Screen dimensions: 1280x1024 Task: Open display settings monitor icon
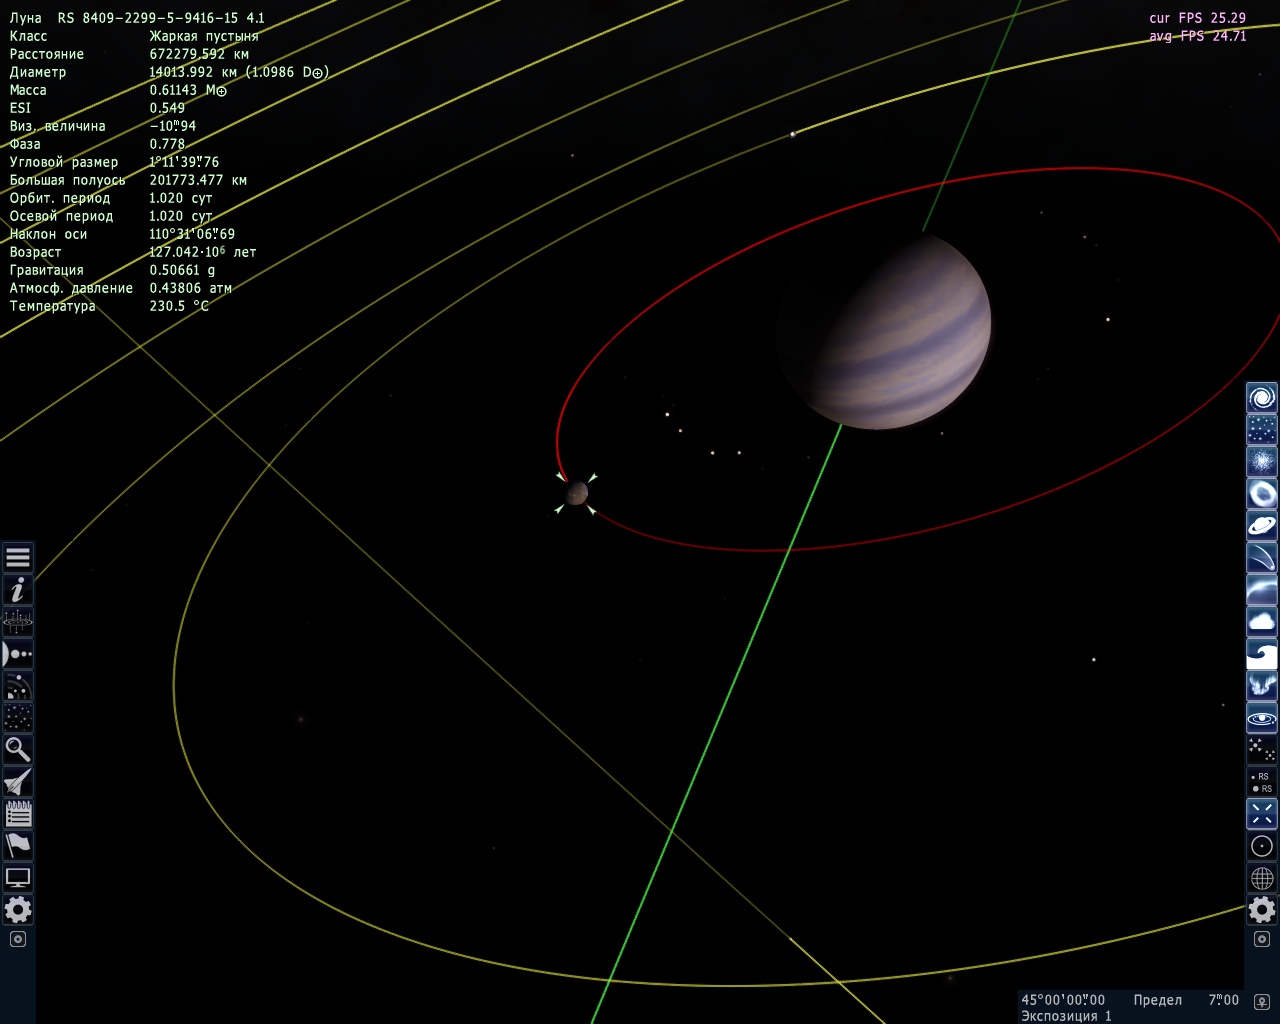(18, 877)
